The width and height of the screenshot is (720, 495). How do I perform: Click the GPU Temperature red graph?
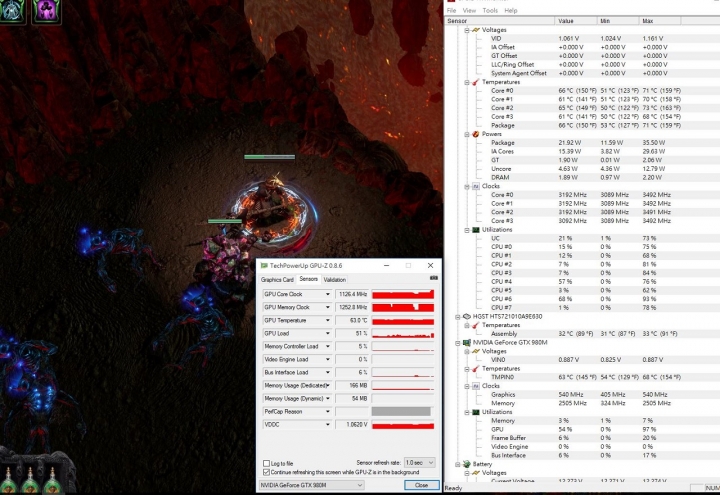(403, 320)
